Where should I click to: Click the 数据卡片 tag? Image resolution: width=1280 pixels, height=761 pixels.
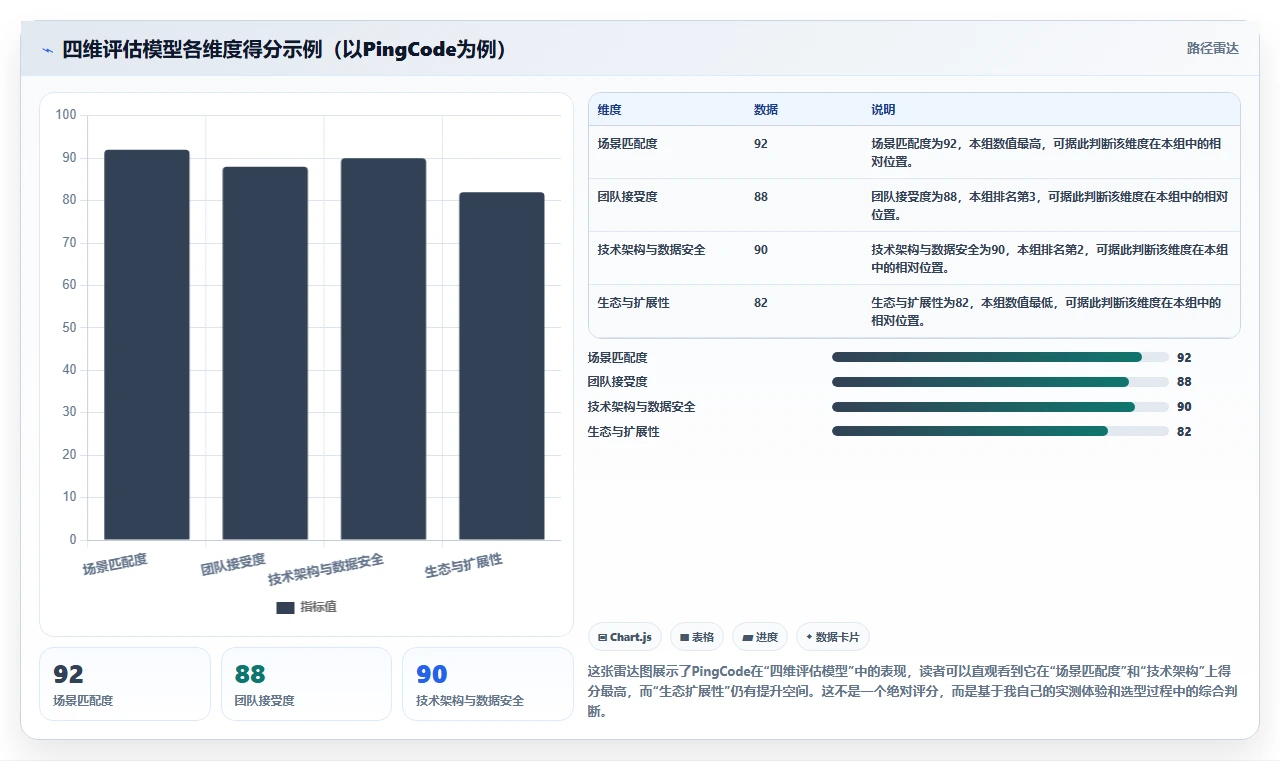click(833, 637)
